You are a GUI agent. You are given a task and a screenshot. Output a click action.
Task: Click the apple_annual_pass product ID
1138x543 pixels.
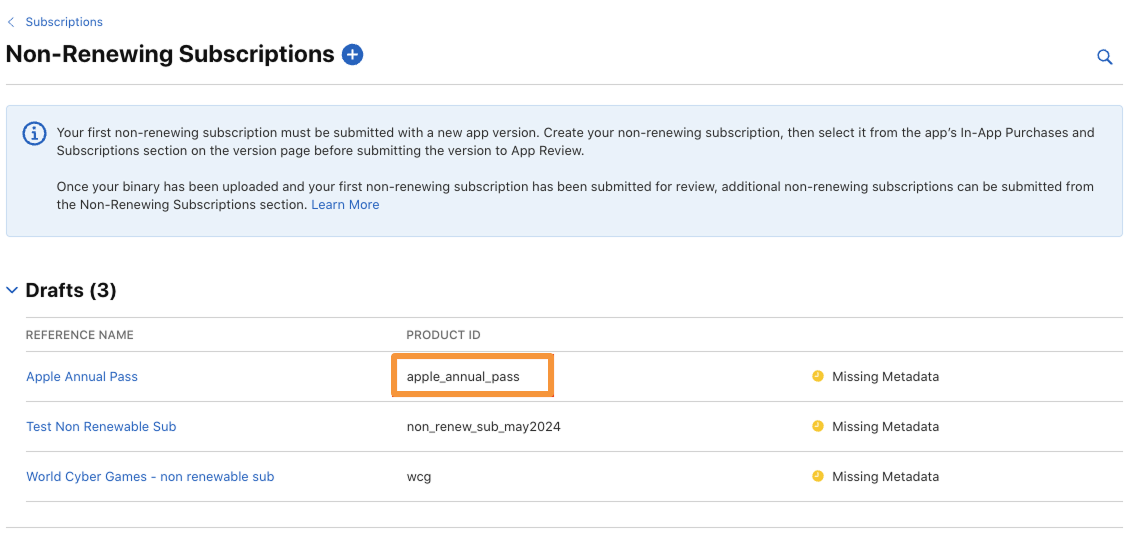(463, 377)
